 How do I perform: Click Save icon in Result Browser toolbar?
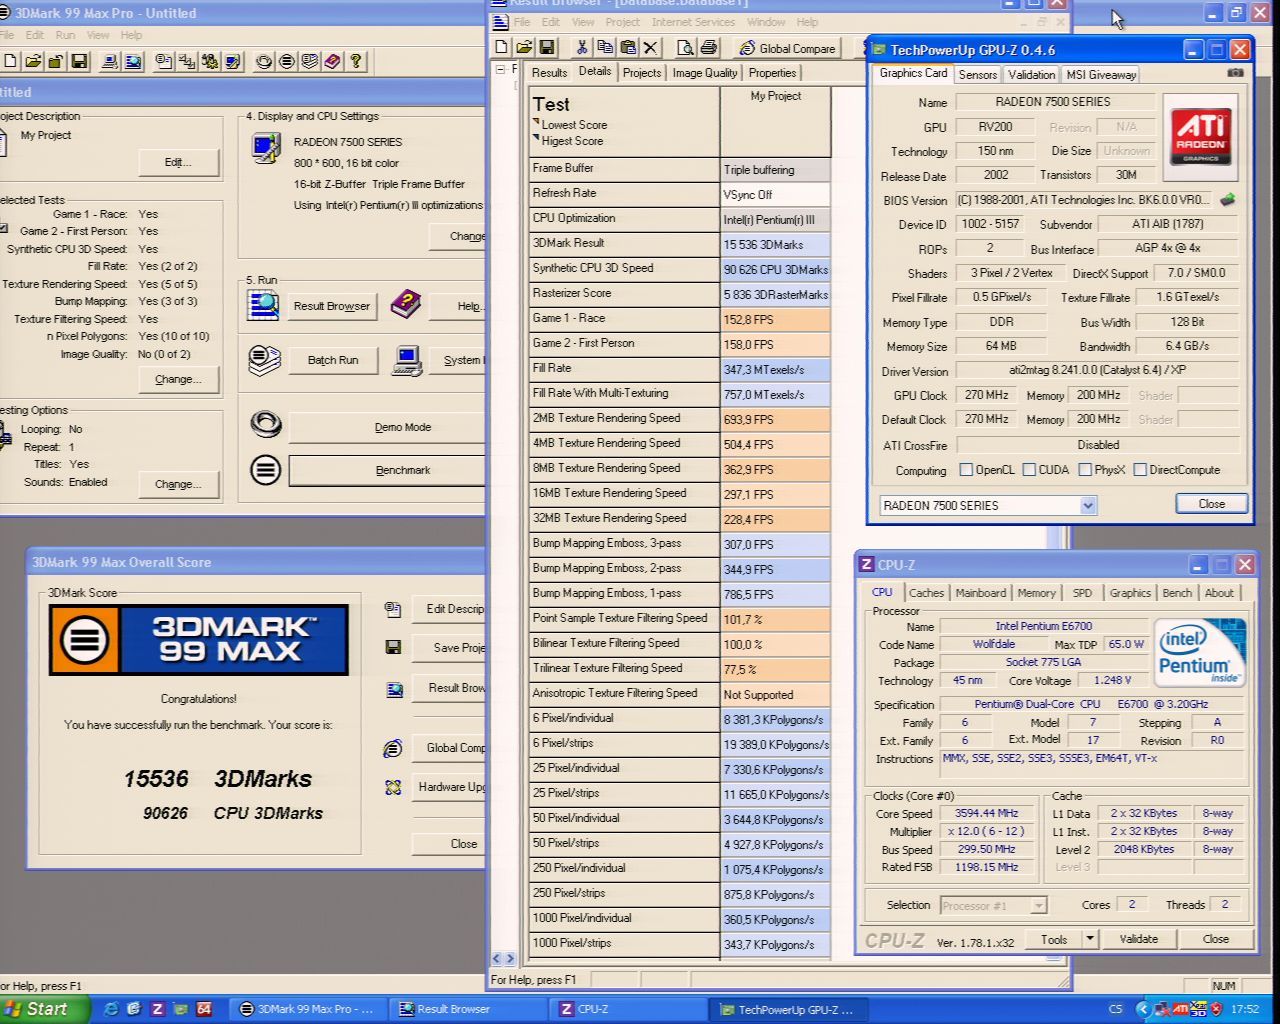click(x=546, y=47)
